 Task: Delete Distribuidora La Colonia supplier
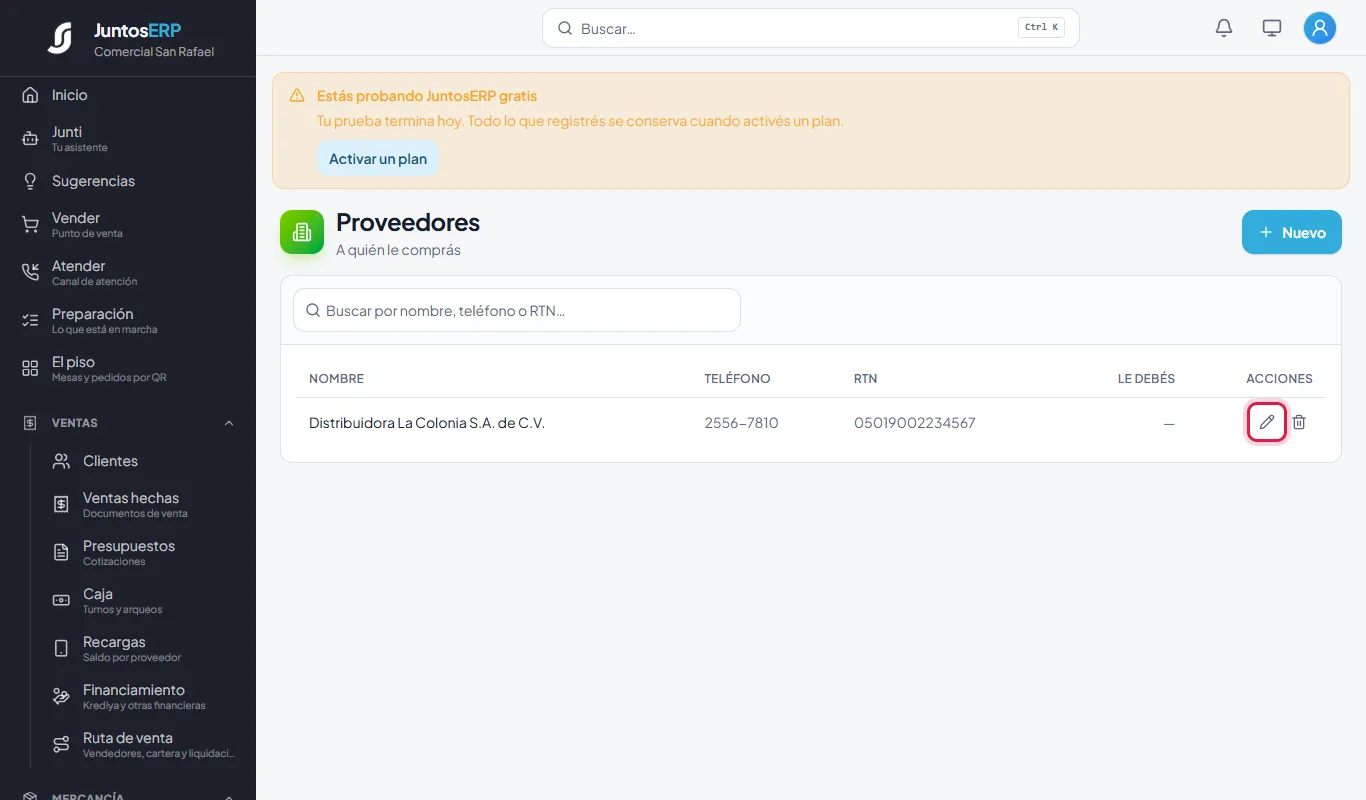(1299, 422)
